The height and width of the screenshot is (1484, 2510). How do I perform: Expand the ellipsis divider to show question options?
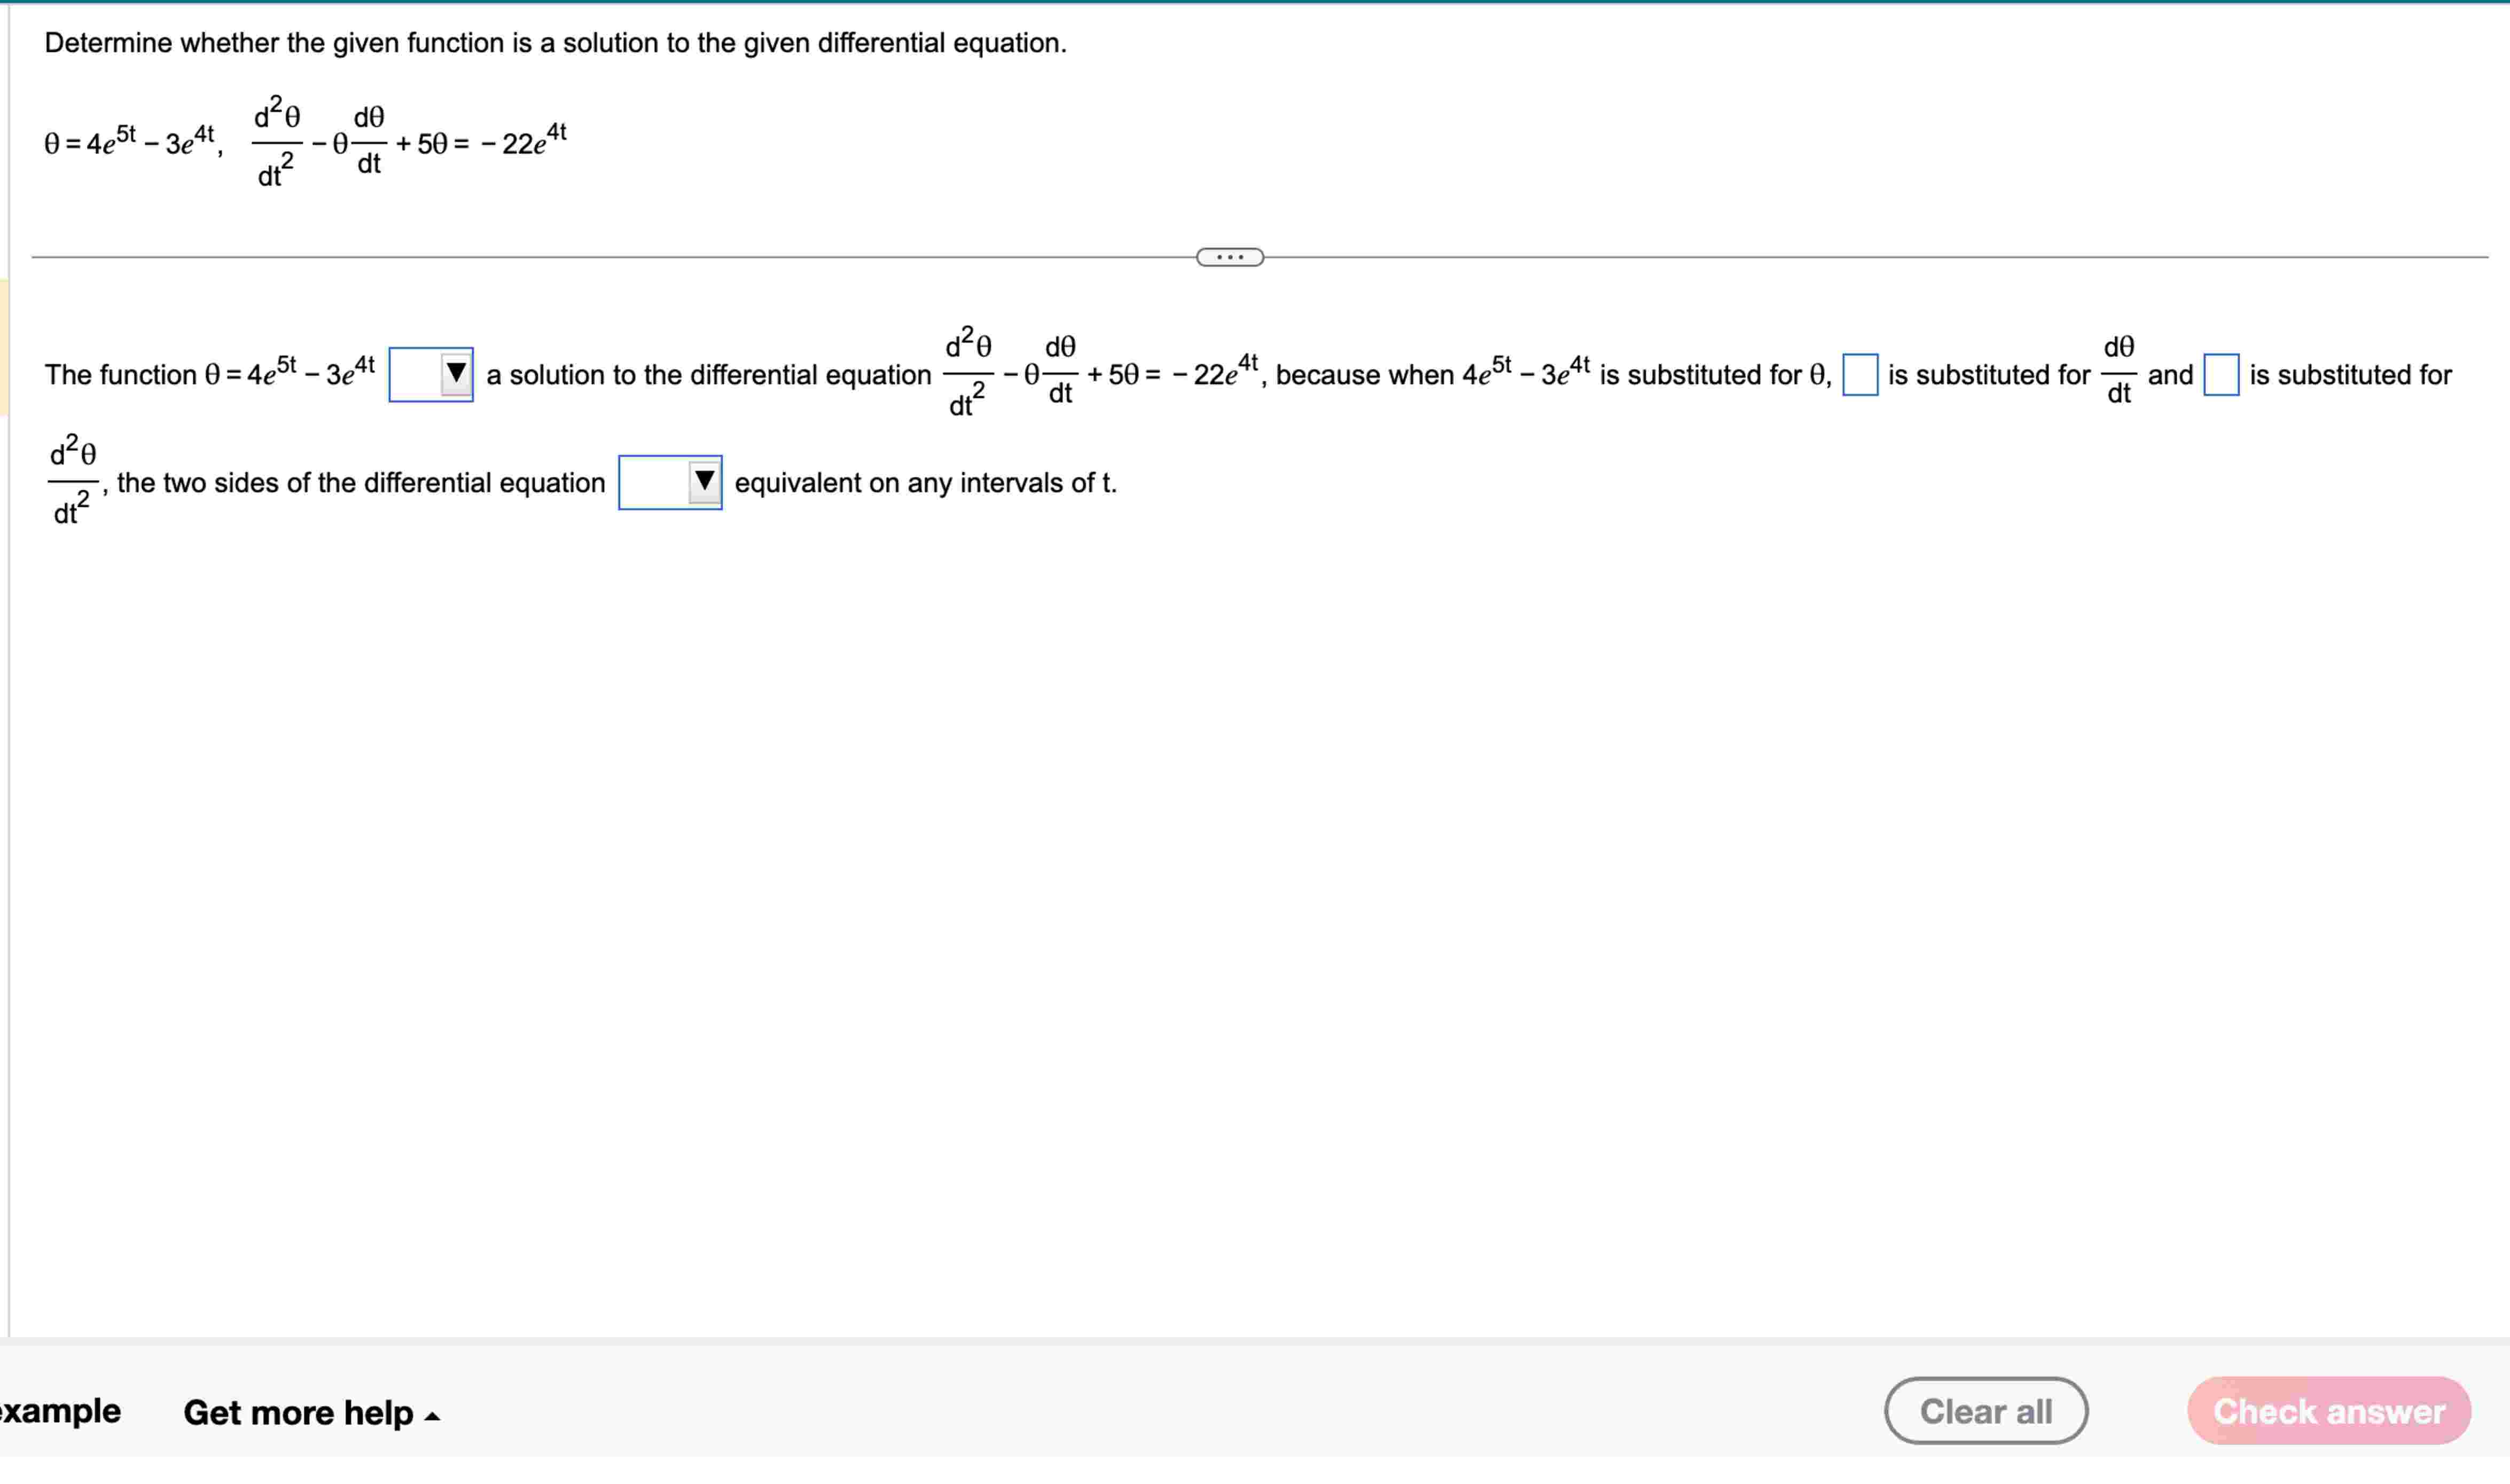click(x=1229, y=257)
